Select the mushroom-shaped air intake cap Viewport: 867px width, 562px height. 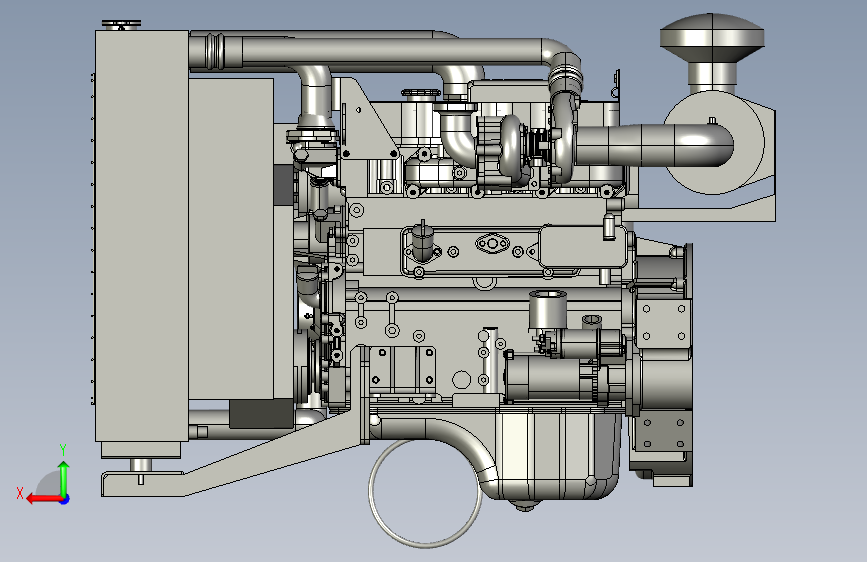coord(712,38)
